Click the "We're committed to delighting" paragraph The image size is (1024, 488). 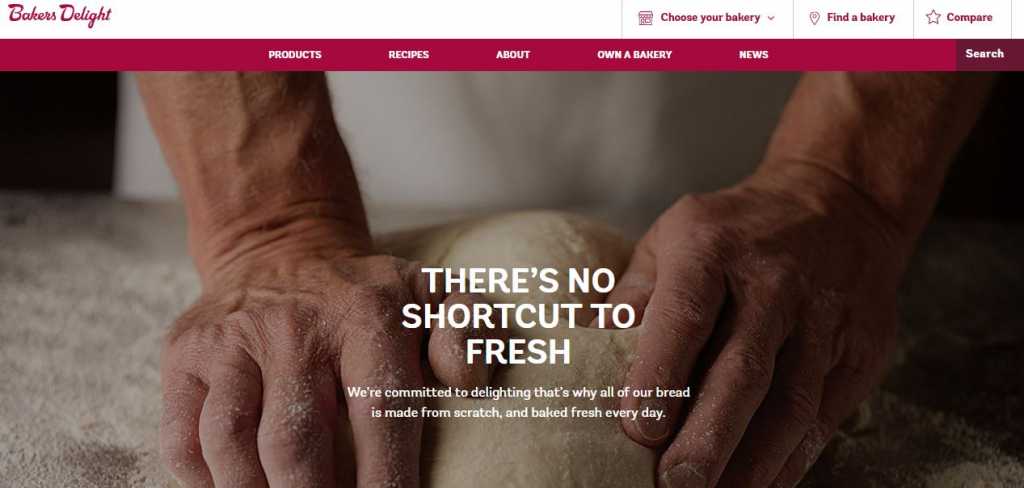coord(519,402)
